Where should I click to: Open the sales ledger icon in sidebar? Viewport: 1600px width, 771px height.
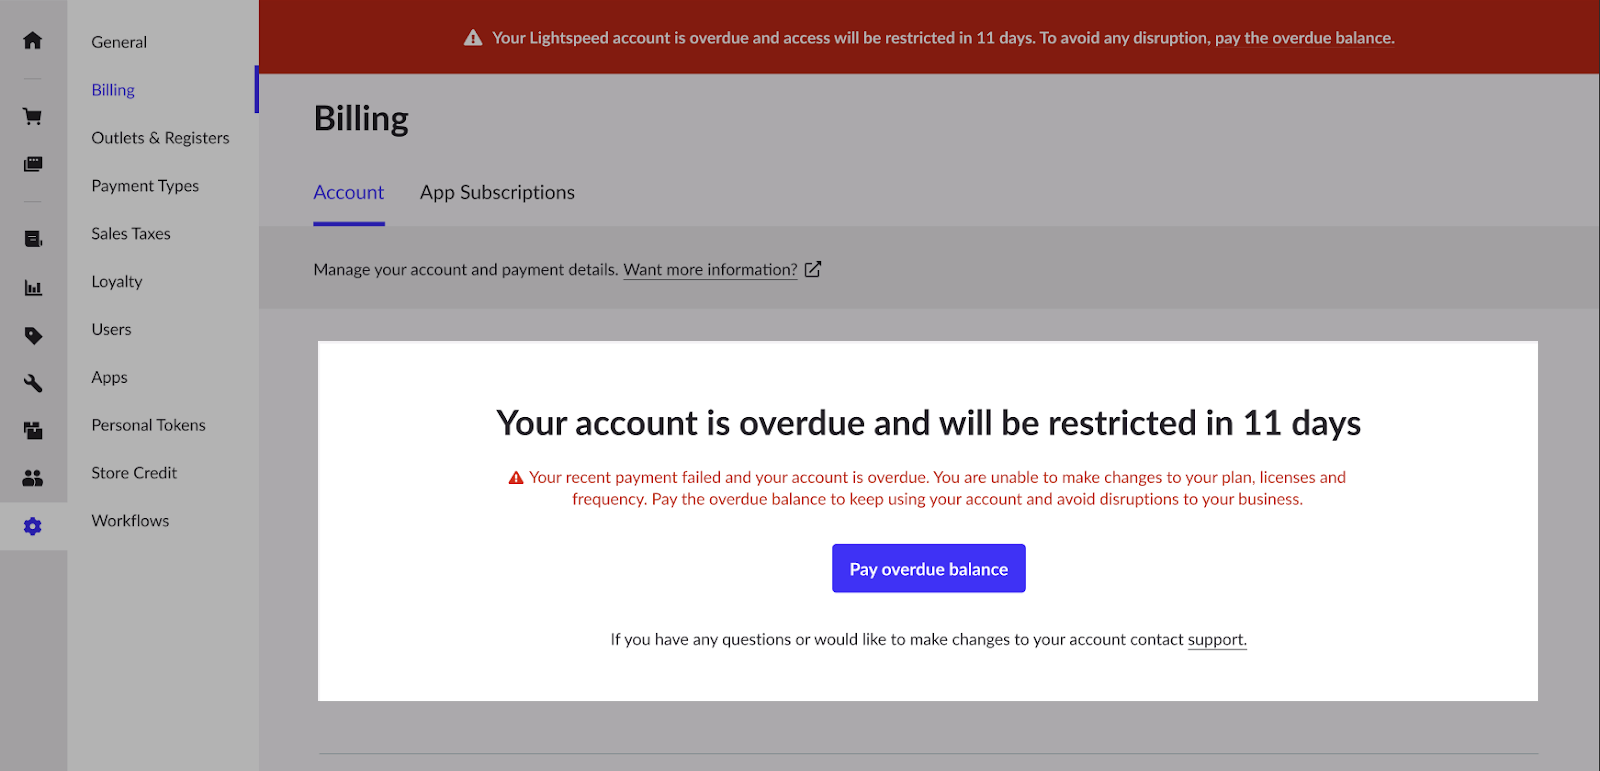[33, 239]
